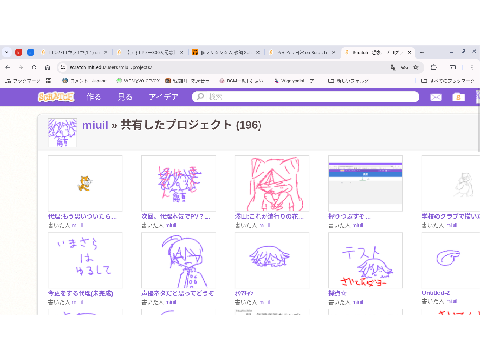Open the pink cat-ear character sketch thumbnail
The height and width of the screenshot is (360, 480).
point(272,183)
